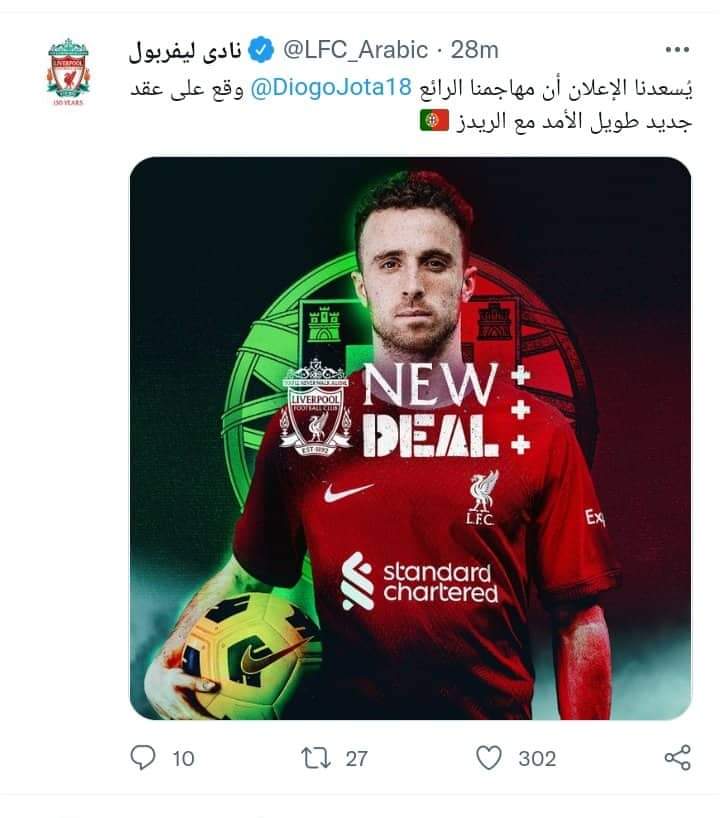The image size is (720, 818).
Task: View the 27 retweets count
Action: (x=356, y=759)
